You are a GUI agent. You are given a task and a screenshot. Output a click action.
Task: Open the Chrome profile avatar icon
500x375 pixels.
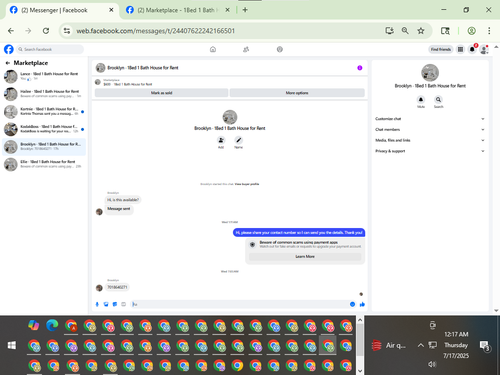point(471,31)
